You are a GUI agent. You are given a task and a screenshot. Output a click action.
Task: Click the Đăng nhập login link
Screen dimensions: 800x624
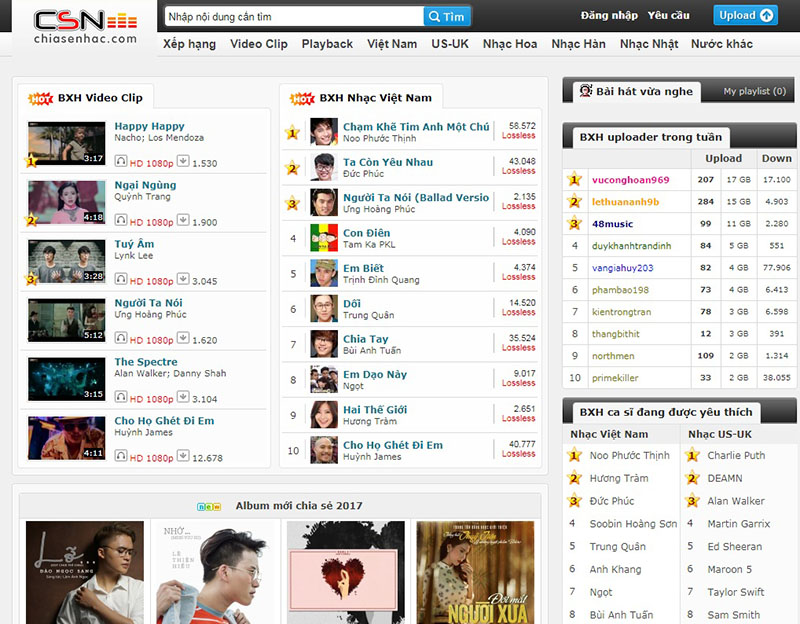coord(609,15)
